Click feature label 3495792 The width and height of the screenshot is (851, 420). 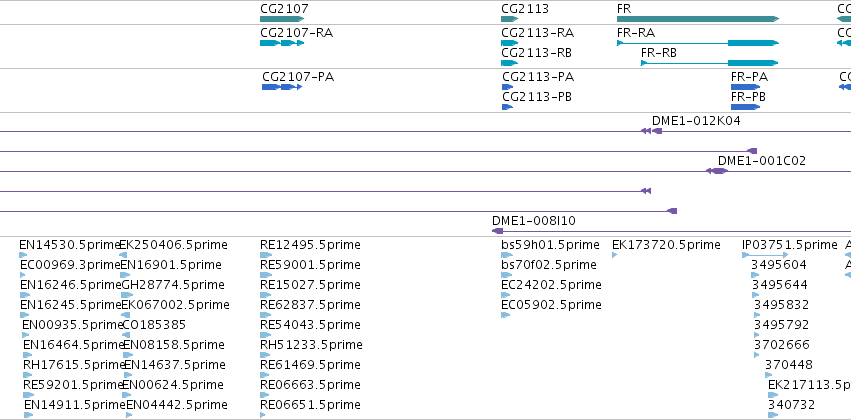[x=782, y=326]
